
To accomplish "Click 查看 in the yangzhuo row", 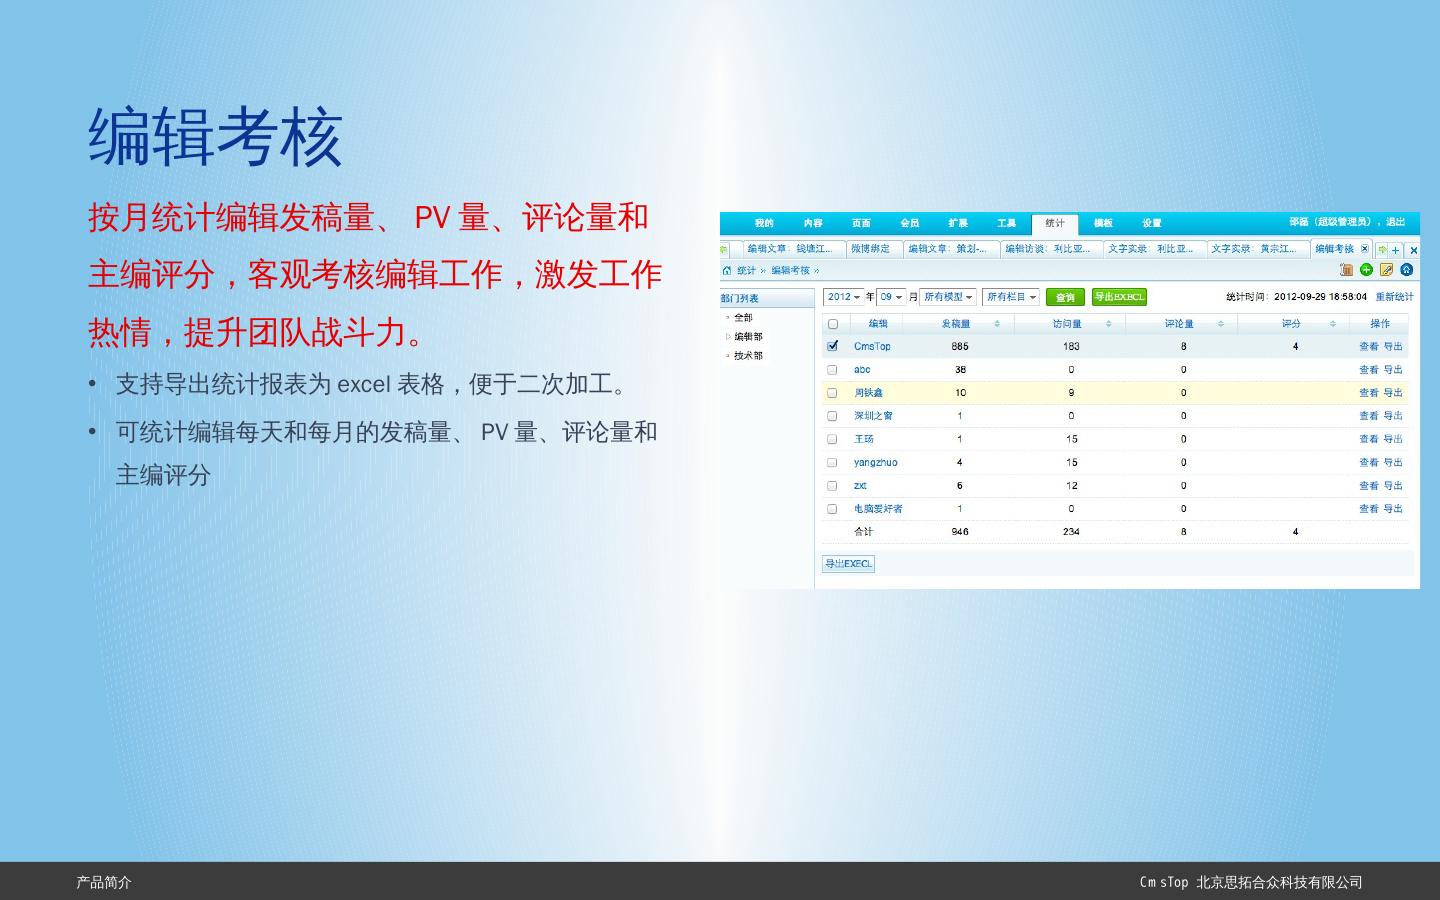I will pos(1368,462).
